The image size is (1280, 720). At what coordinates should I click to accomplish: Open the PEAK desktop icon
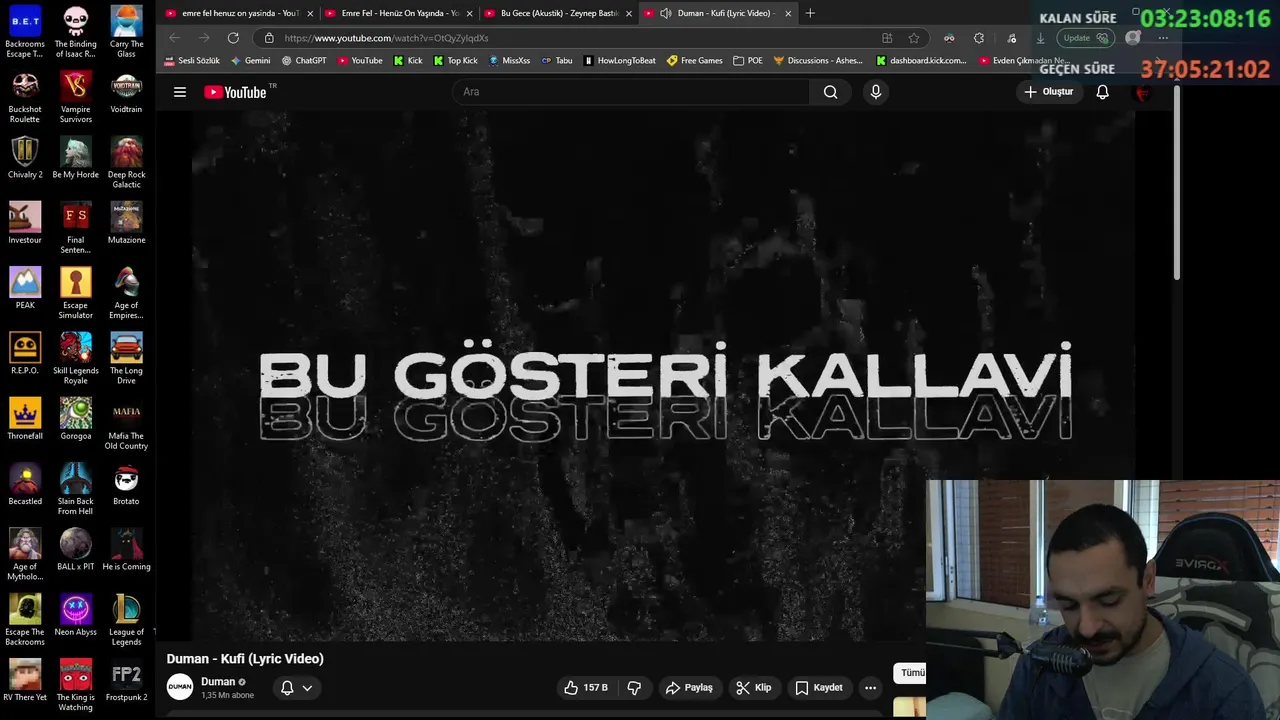25,288
